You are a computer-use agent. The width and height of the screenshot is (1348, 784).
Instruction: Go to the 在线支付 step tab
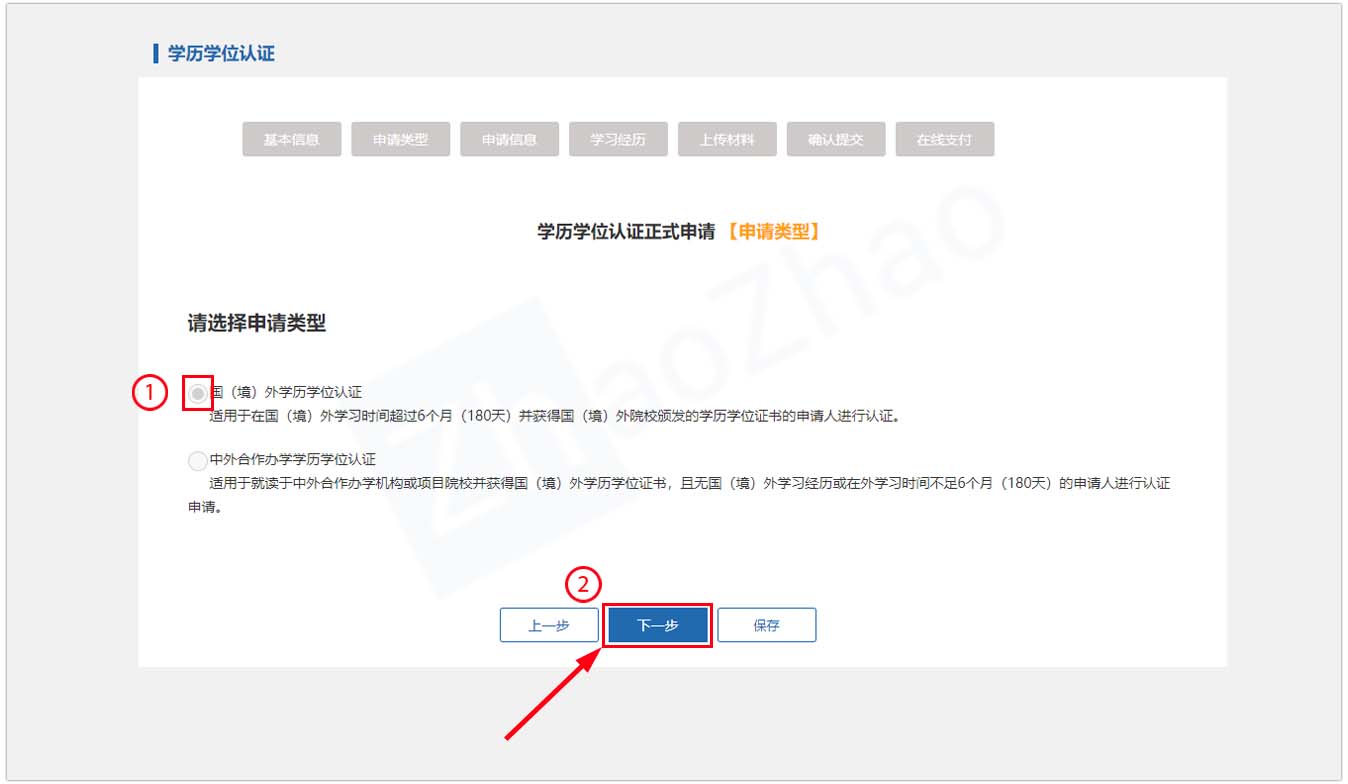click(945, 140)
